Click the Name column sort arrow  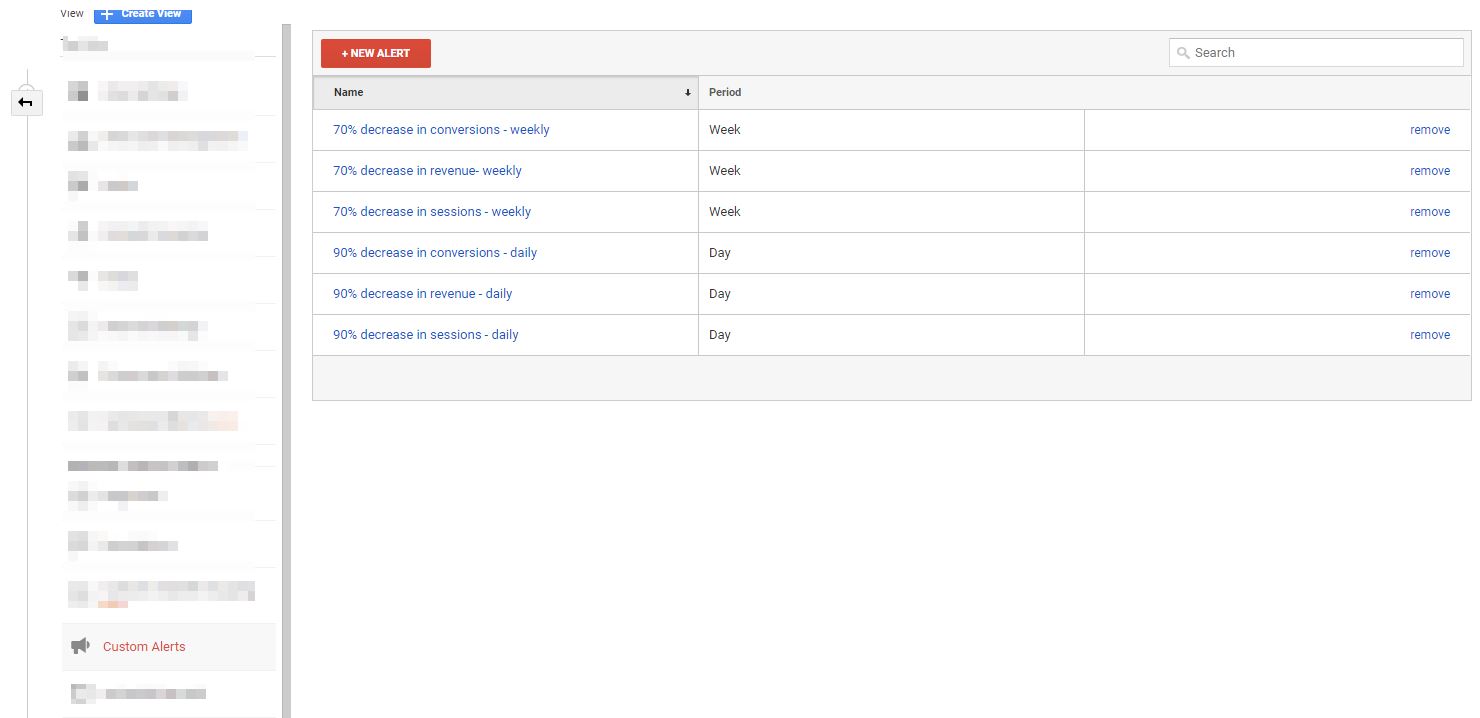[687, 93]
